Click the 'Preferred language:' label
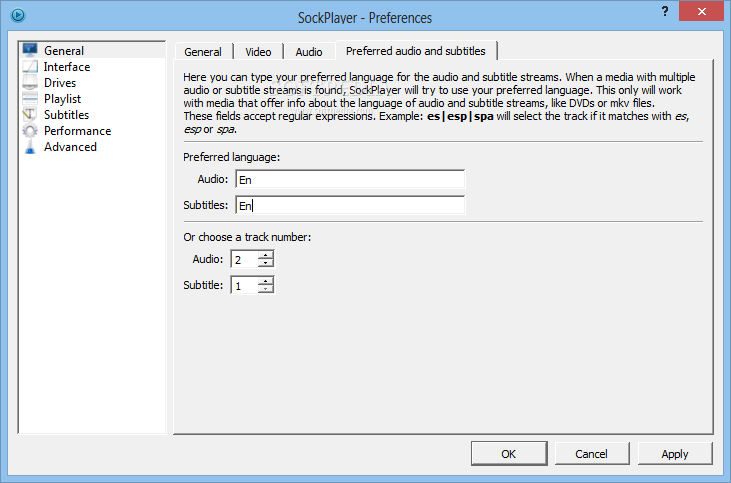The width and height of the screenshot is (731, 483). click(231, 157)
